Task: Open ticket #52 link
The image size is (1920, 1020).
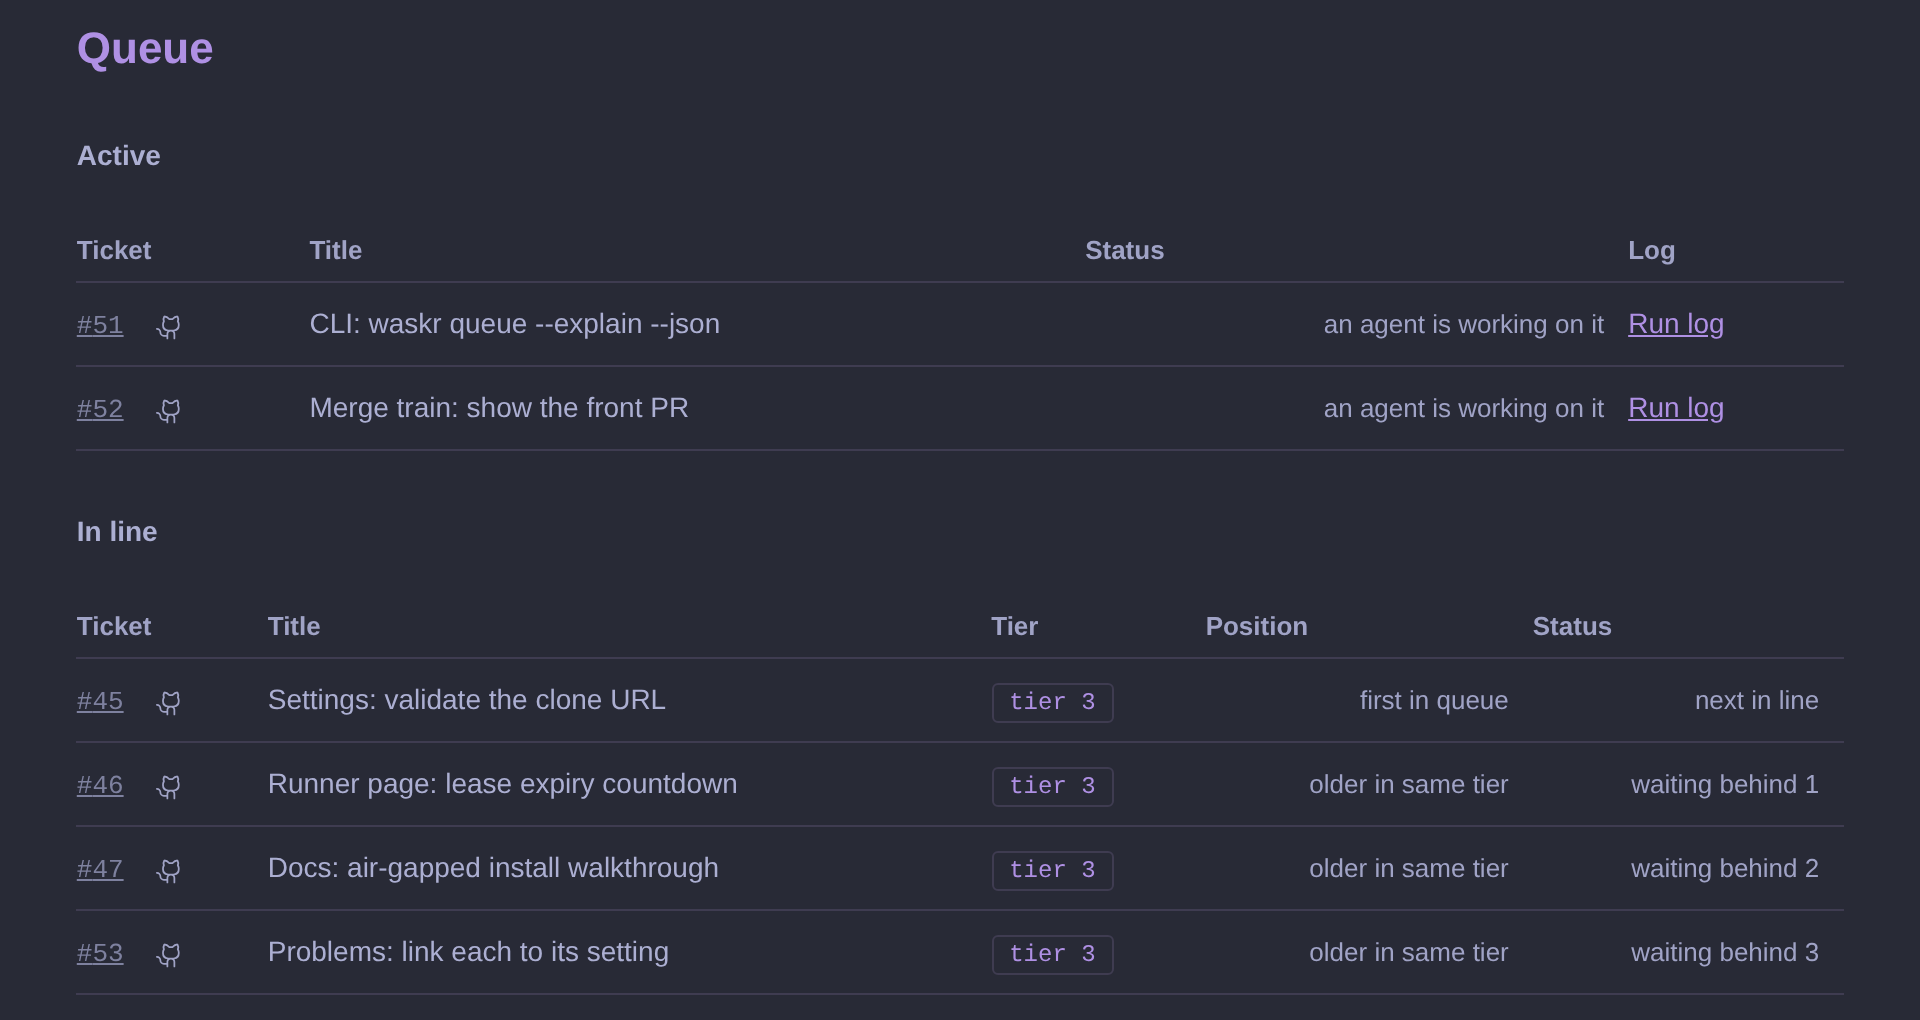Action: coord(100,409)
